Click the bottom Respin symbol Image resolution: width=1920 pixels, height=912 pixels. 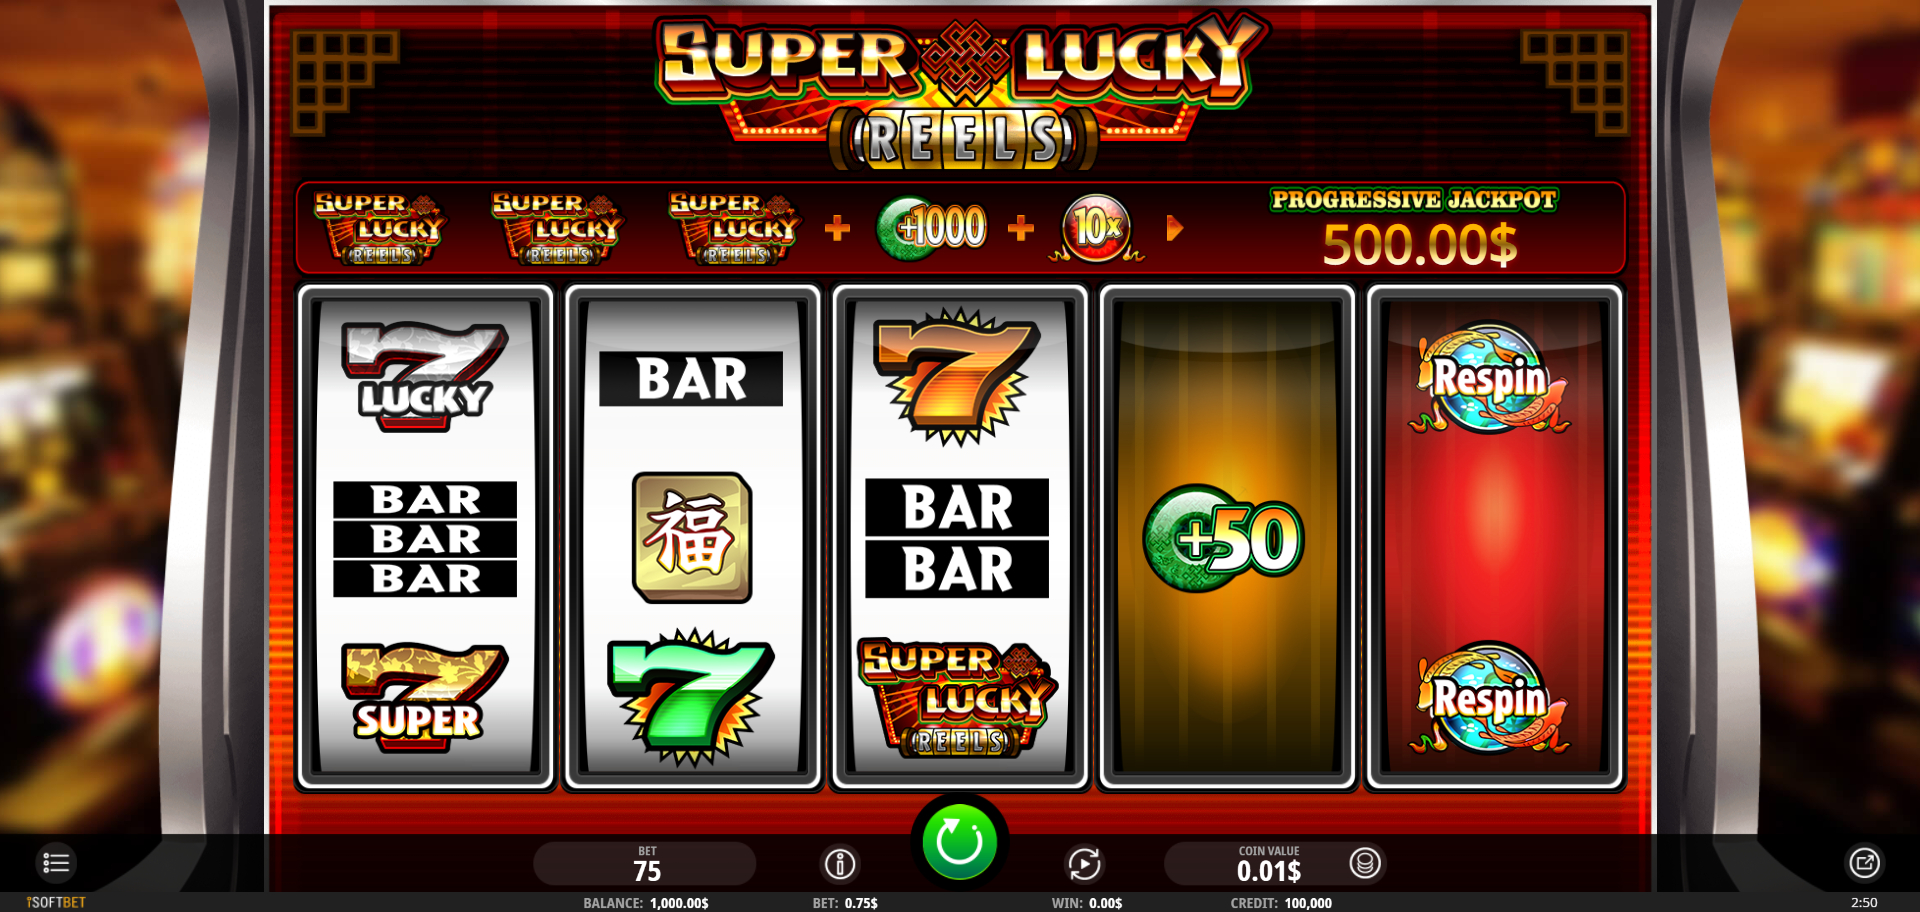pos(1490,698)
